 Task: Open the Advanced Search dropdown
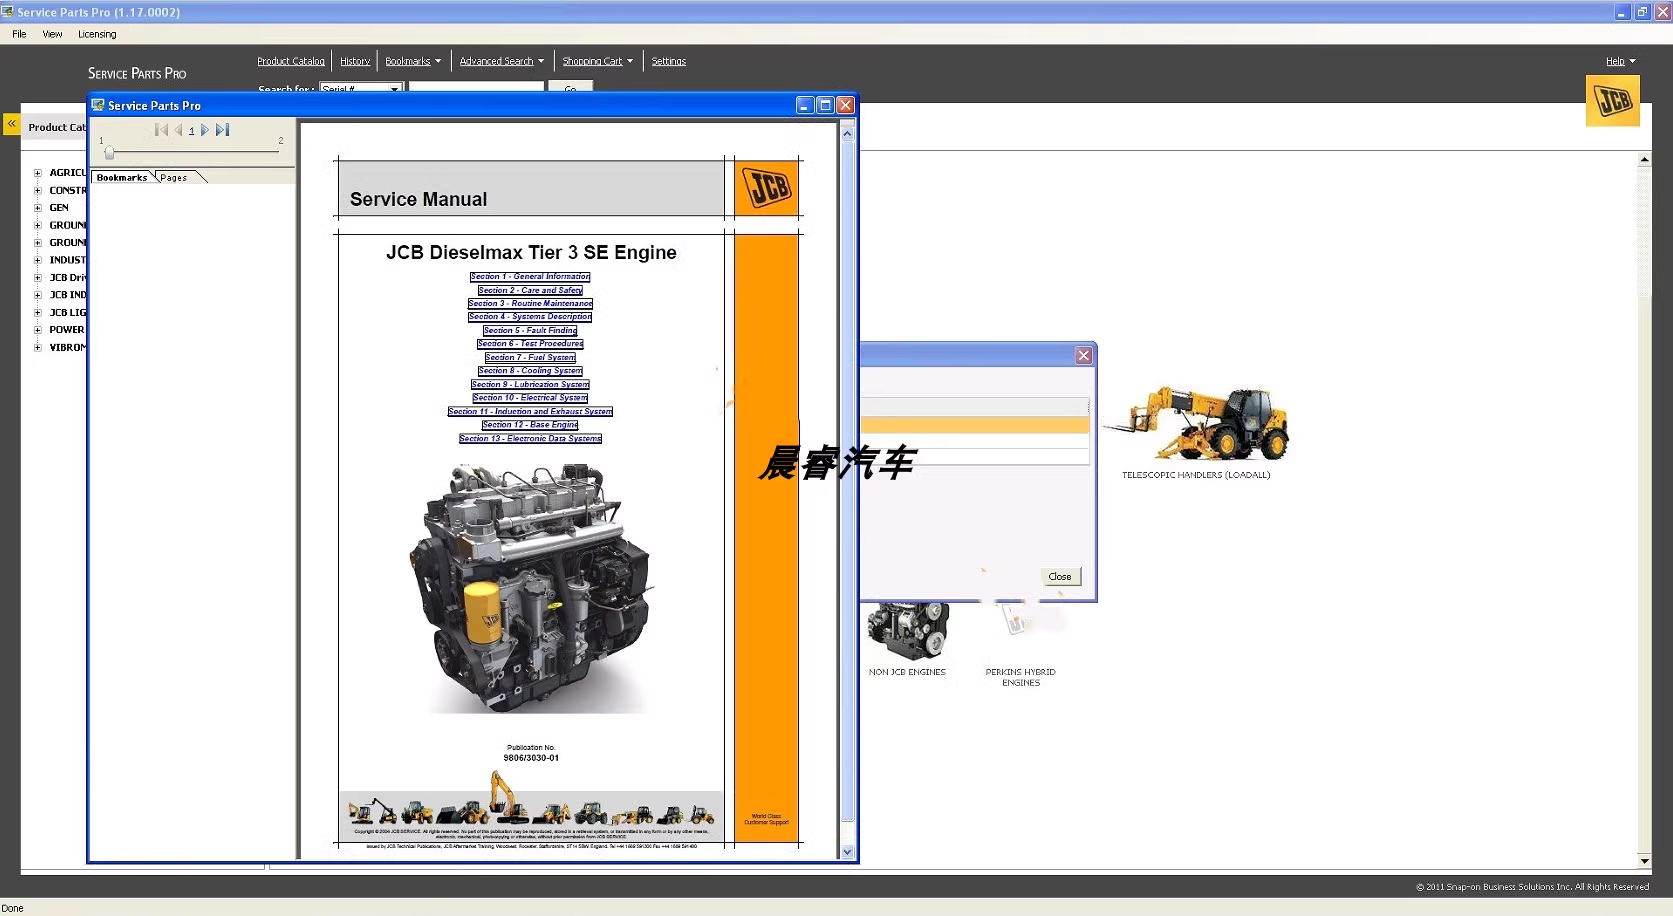click(502, 61)
